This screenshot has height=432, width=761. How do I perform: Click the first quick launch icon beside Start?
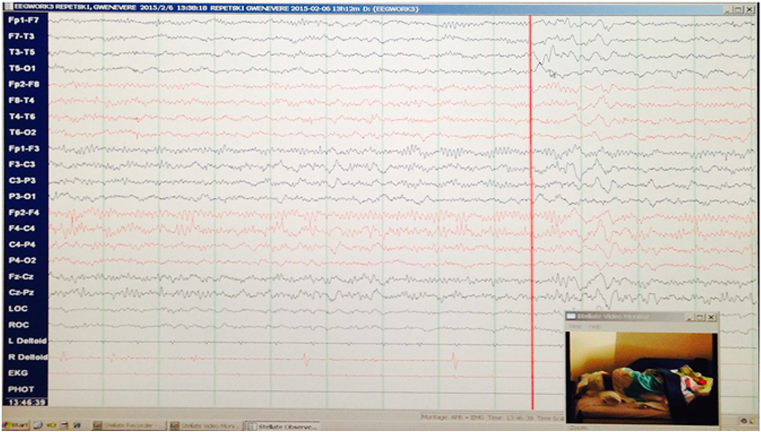(x=38, y=425)
